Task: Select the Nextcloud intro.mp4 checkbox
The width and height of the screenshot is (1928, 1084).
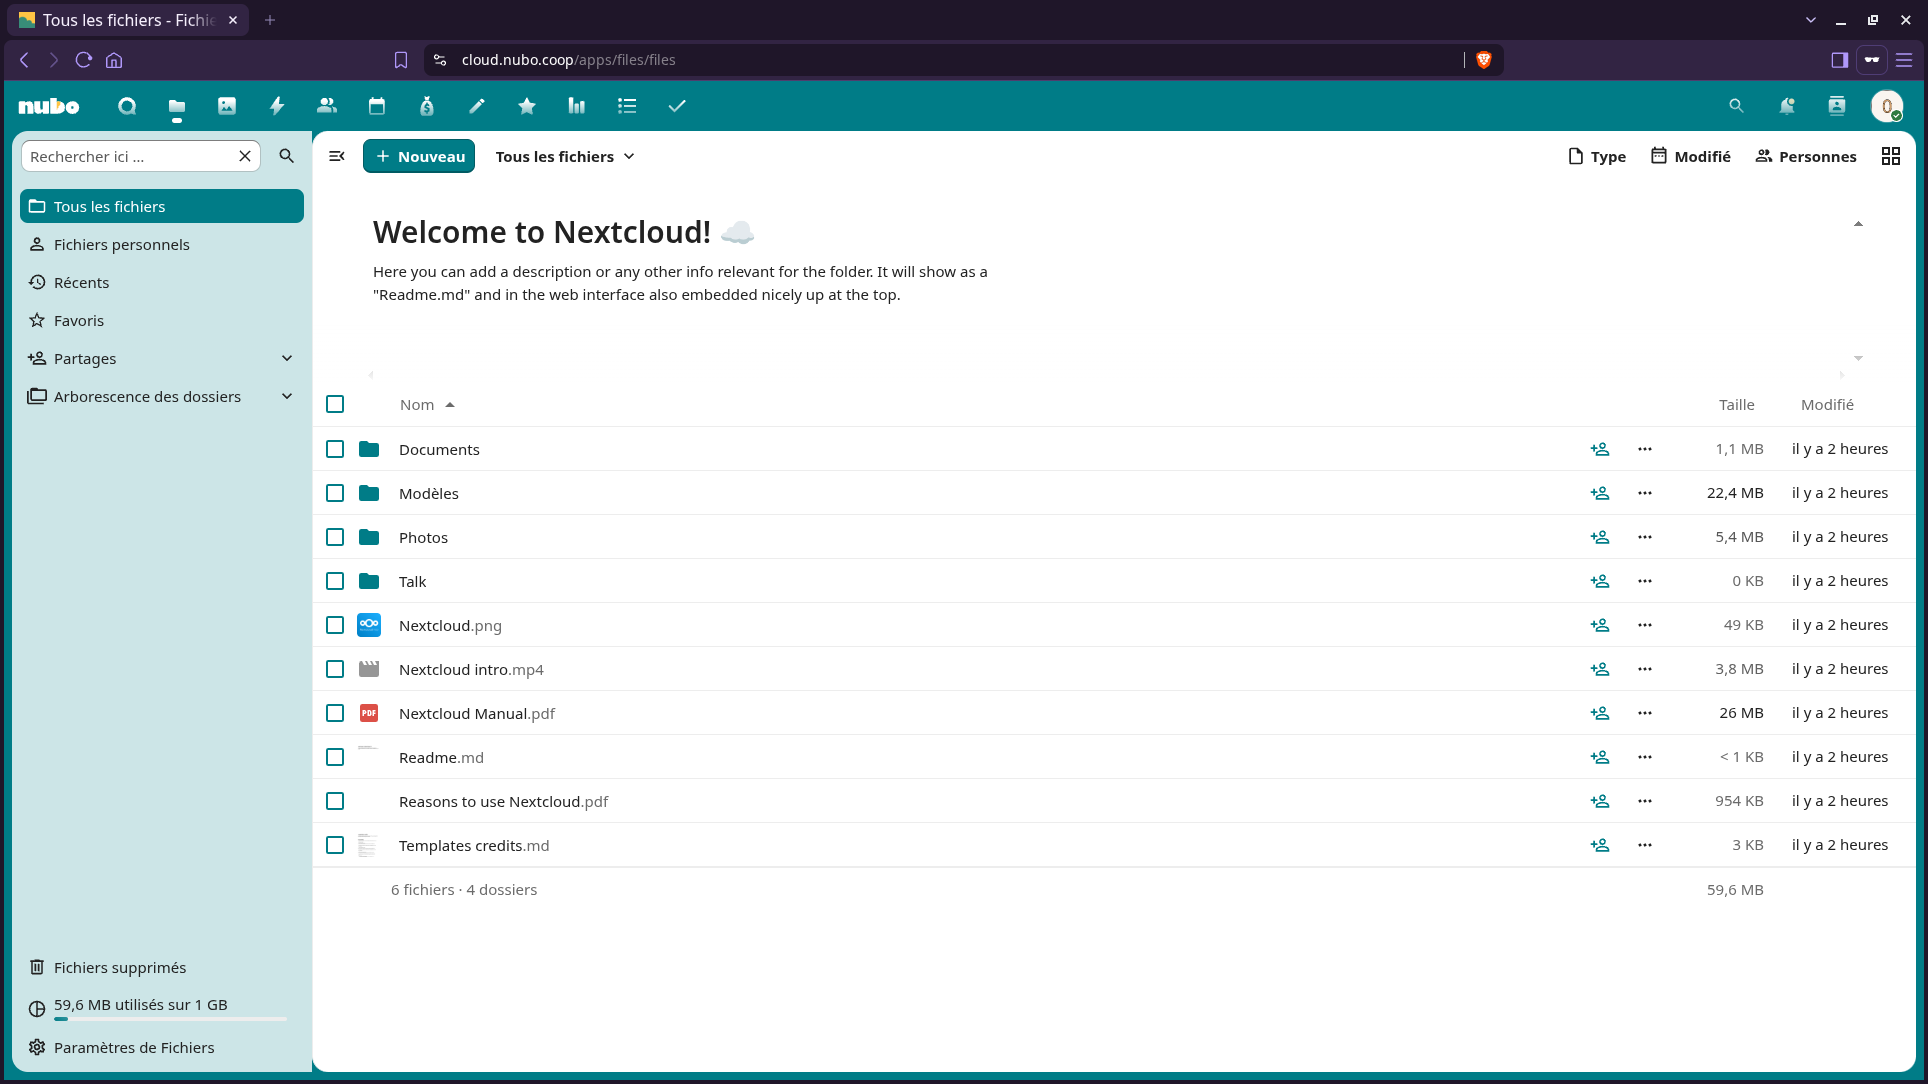Action: pos(335,669)
